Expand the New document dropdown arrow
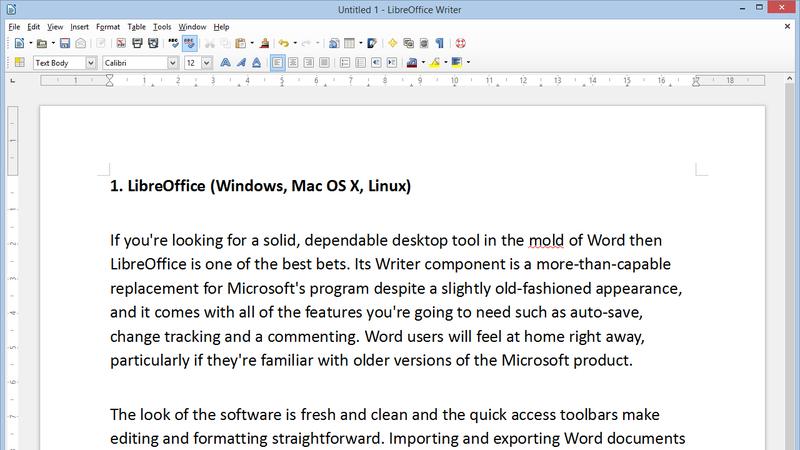 [31, 44]
